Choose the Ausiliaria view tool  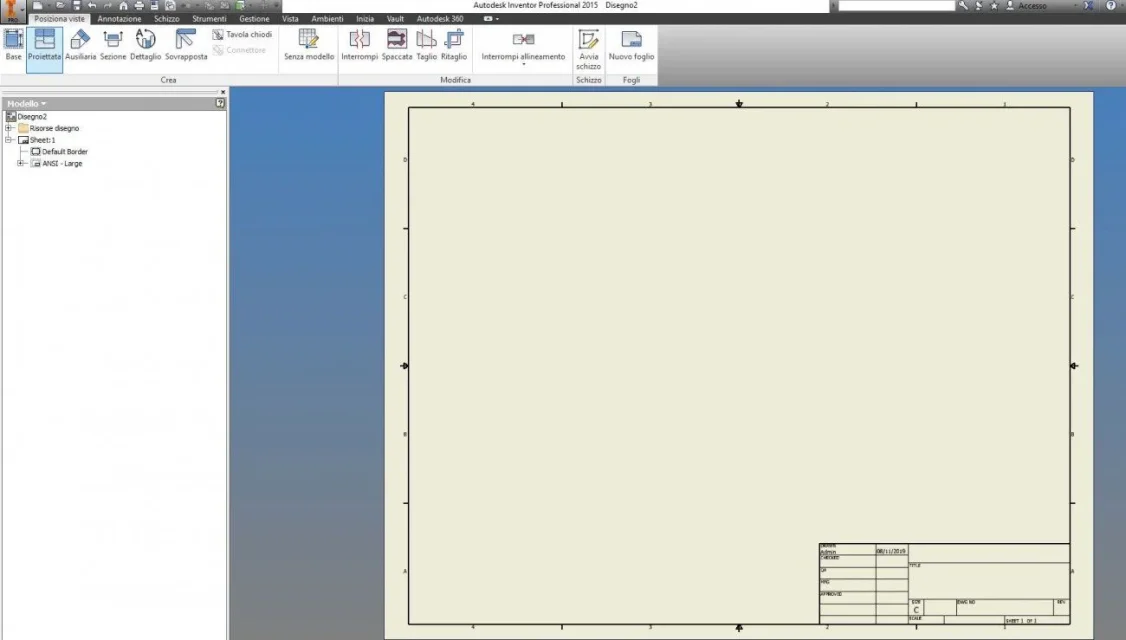click(80, 45)
